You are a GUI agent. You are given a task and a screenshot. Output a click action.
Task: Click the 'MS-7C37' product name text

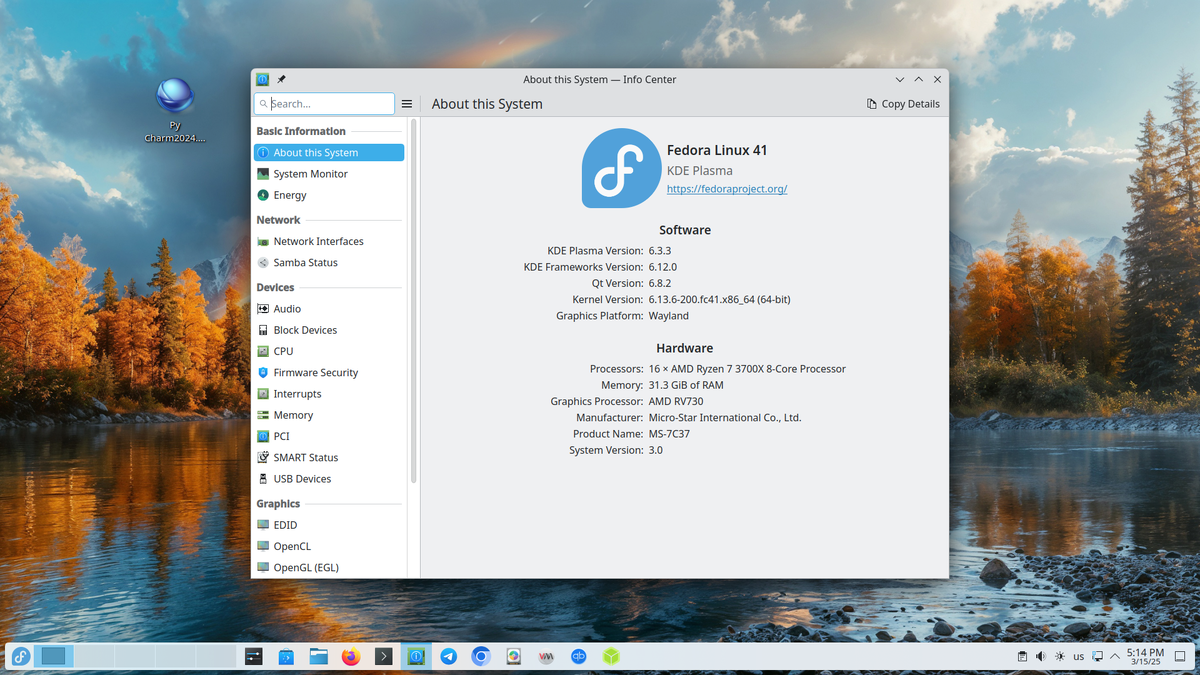[669, 434]
